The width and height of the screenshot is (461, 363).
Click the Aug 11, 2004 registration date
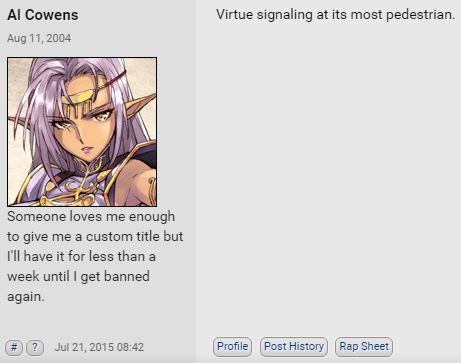39,38
